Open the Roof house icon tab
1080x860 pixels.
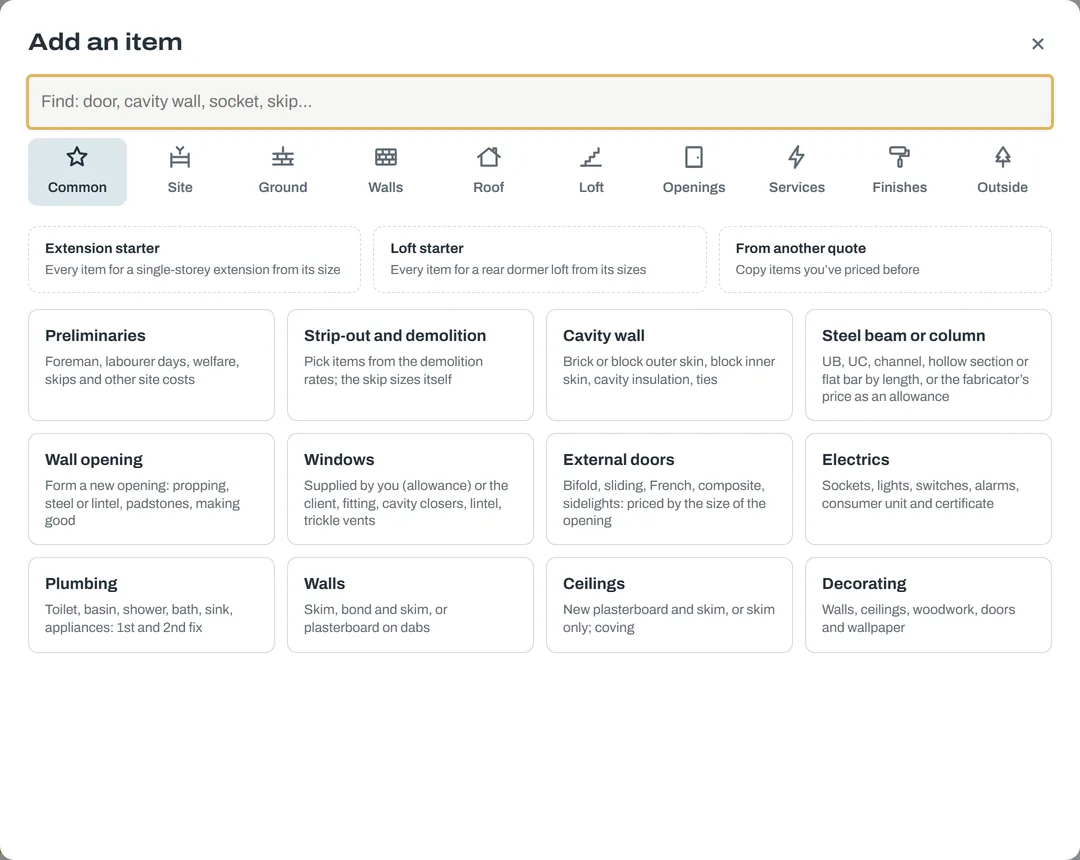coord(488,171)
